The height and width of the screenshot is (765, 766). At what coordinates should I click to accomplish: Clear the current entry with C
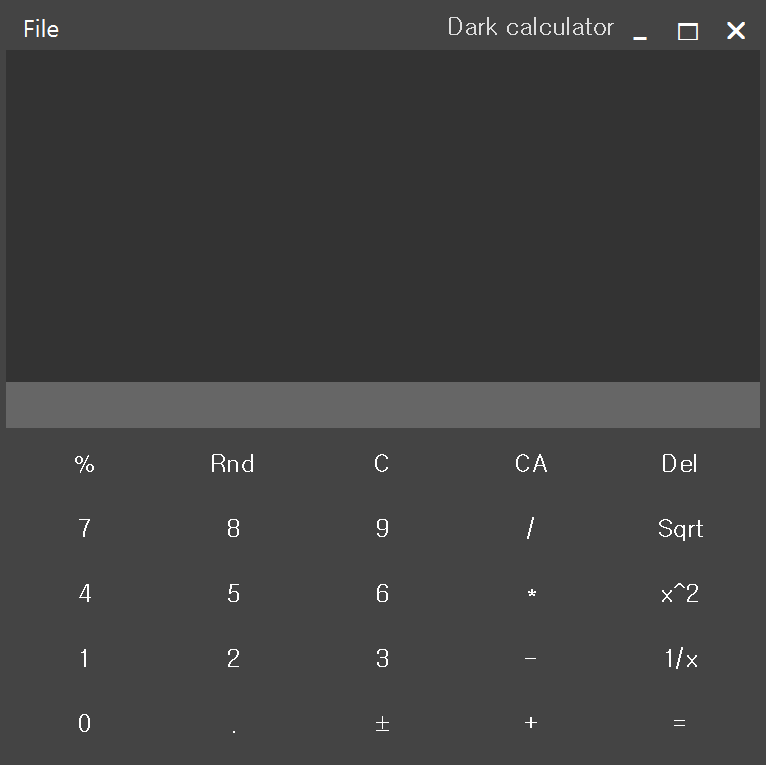point(381,464)
